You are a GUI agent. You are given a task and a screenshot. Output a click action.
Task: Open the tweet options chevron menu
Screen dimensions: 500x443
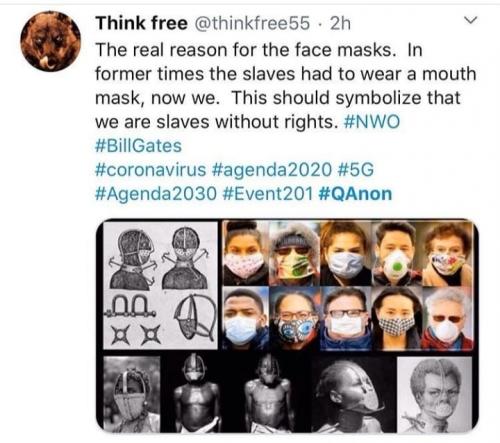click(471, 20)
